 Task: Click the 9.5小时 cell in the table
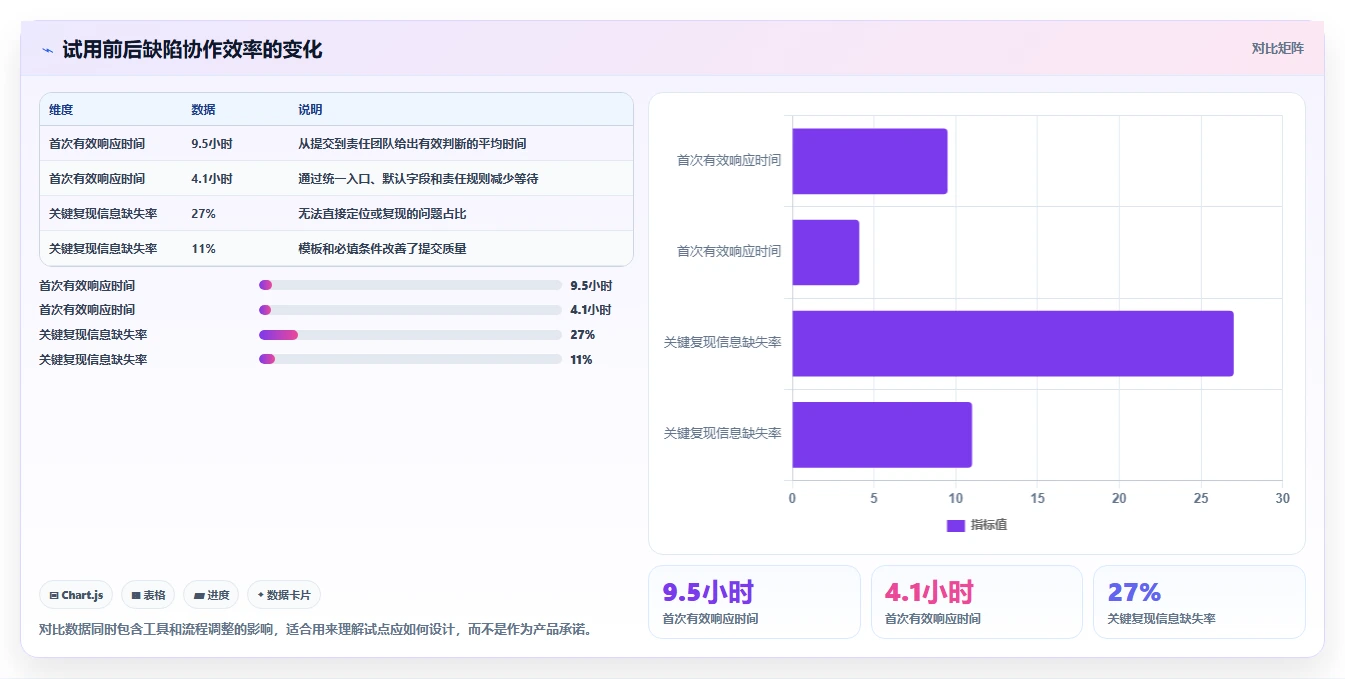click(212, 144)
